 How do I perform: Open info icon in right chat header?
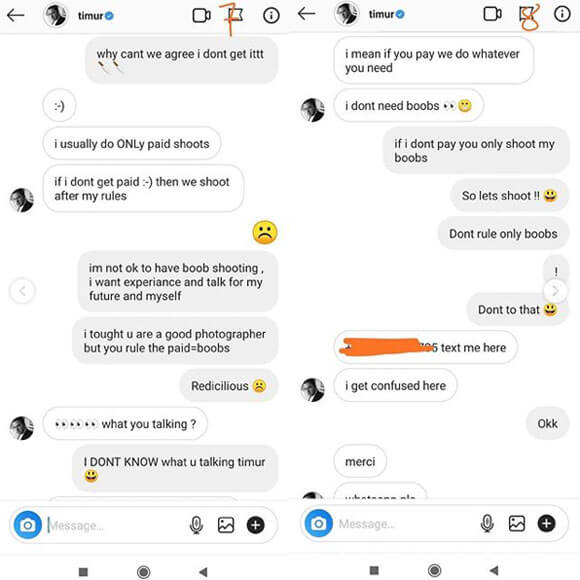coord(562,14)
